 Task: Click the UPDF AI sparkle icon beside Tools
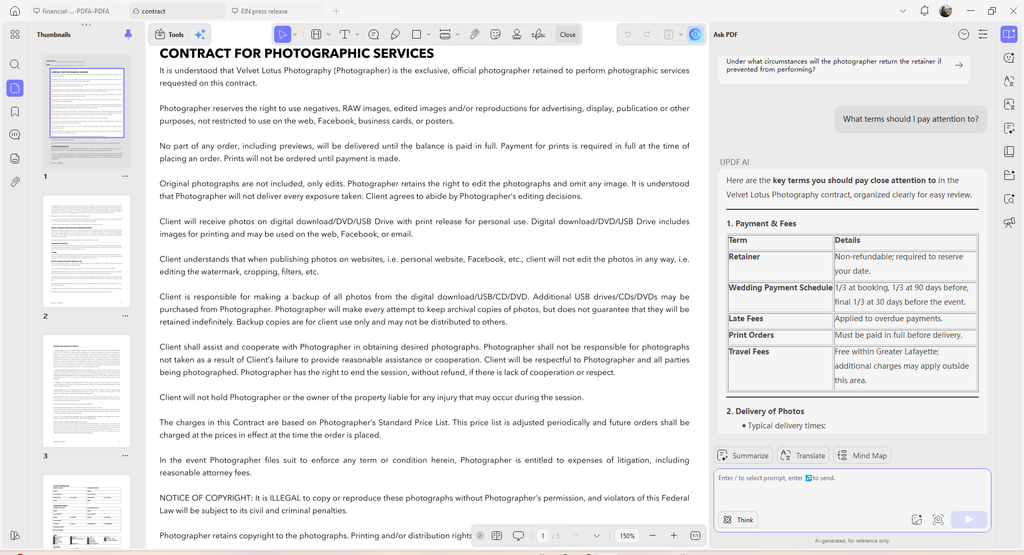click(x=200, y=35)
